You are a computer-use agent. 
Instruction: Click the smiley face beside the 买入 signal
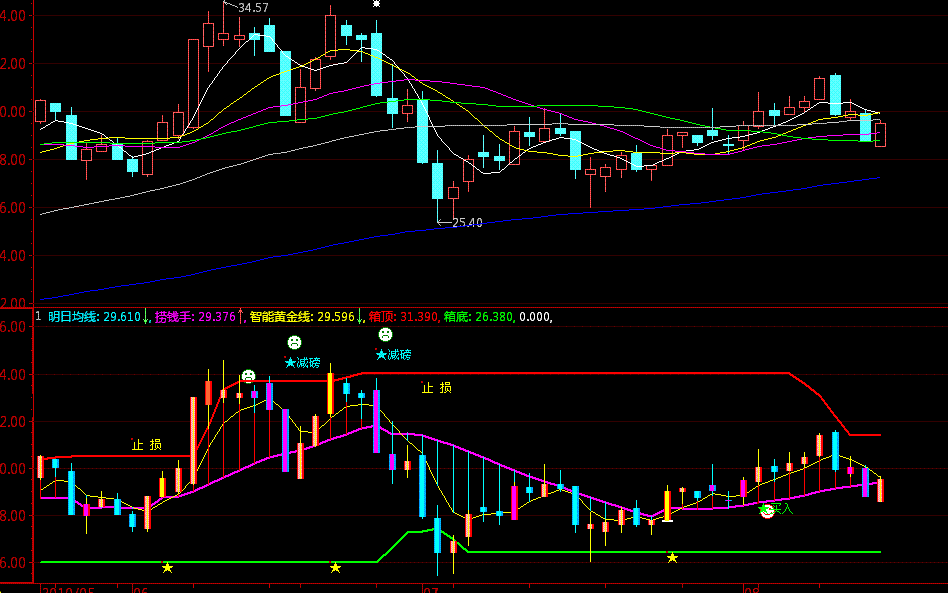pyautogui.click(x=767, y=511)
